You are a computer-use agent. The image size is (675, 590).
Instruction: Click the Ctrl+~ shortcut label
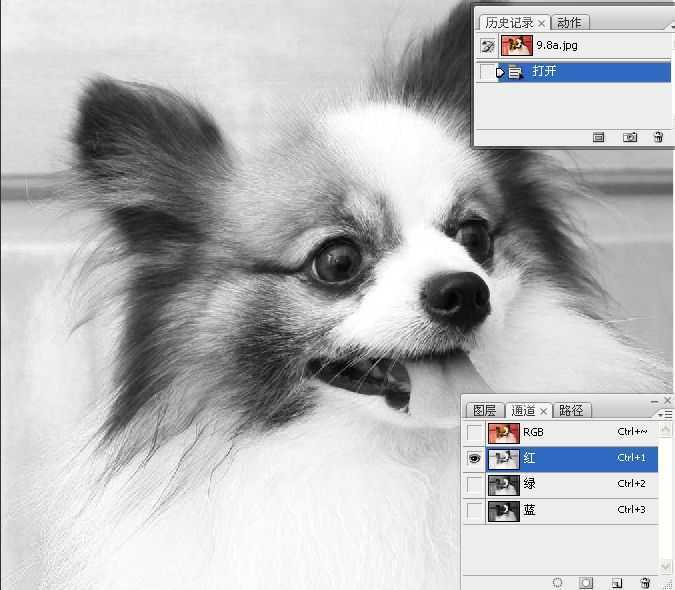click(x=632, y=432)
